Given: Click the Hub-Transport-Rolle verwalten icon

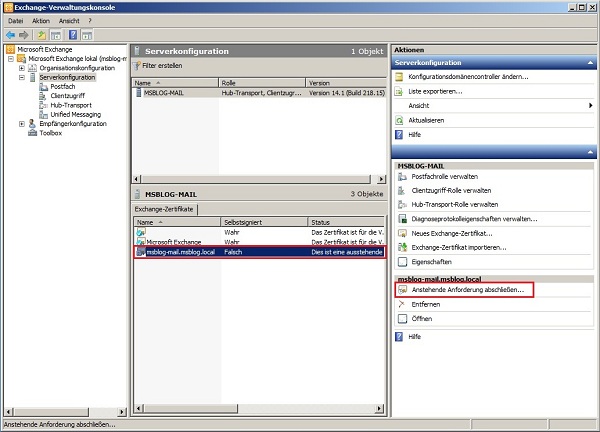Looking at the screenshot, I should [402, 205].
